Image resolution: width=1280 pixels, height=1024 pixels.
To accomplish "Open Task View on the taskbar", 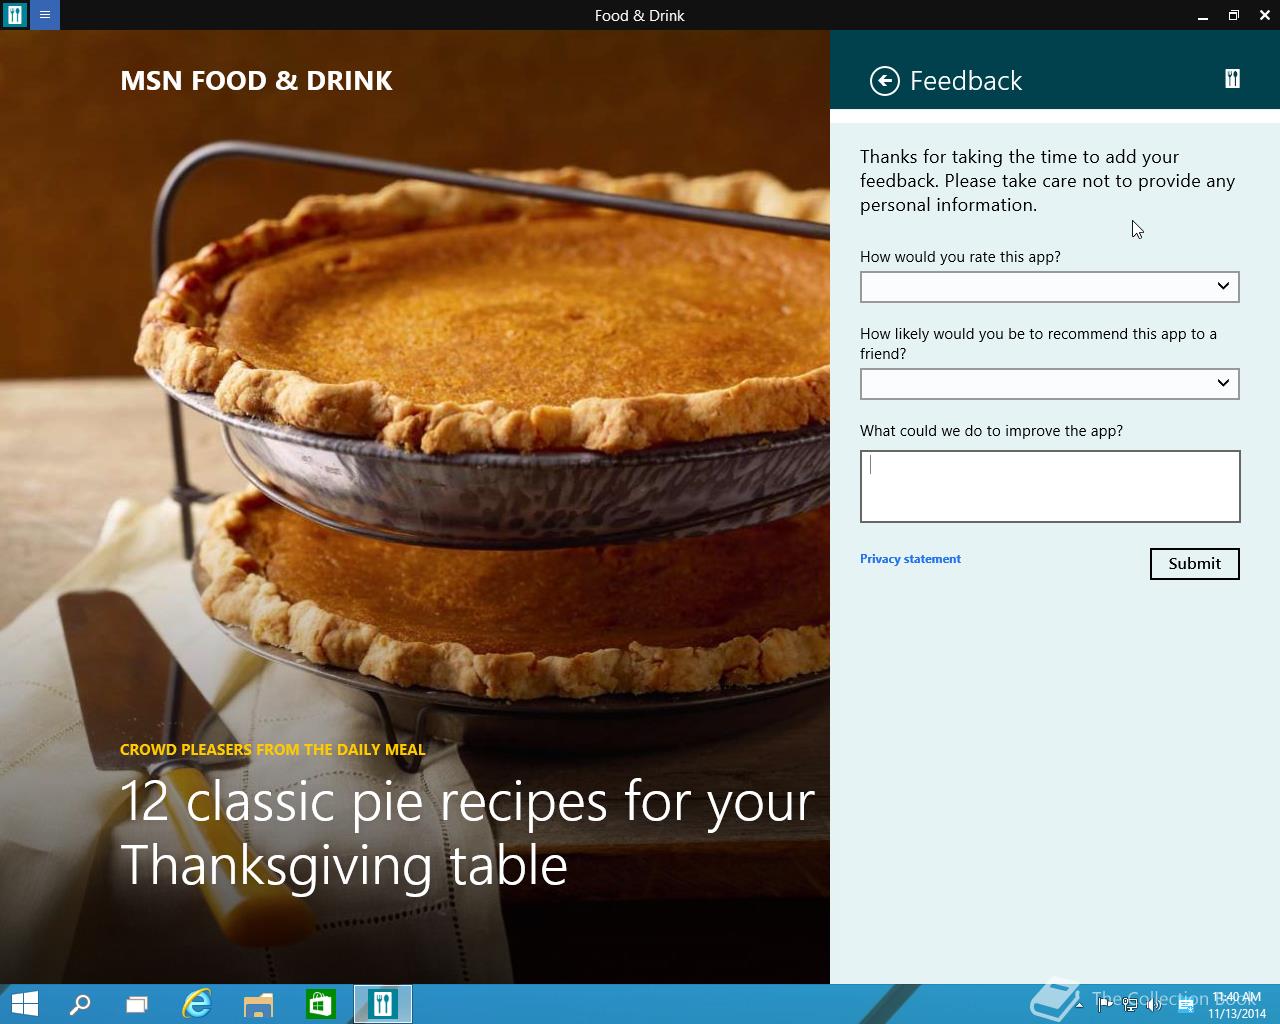I will [x=137, y=1004].
